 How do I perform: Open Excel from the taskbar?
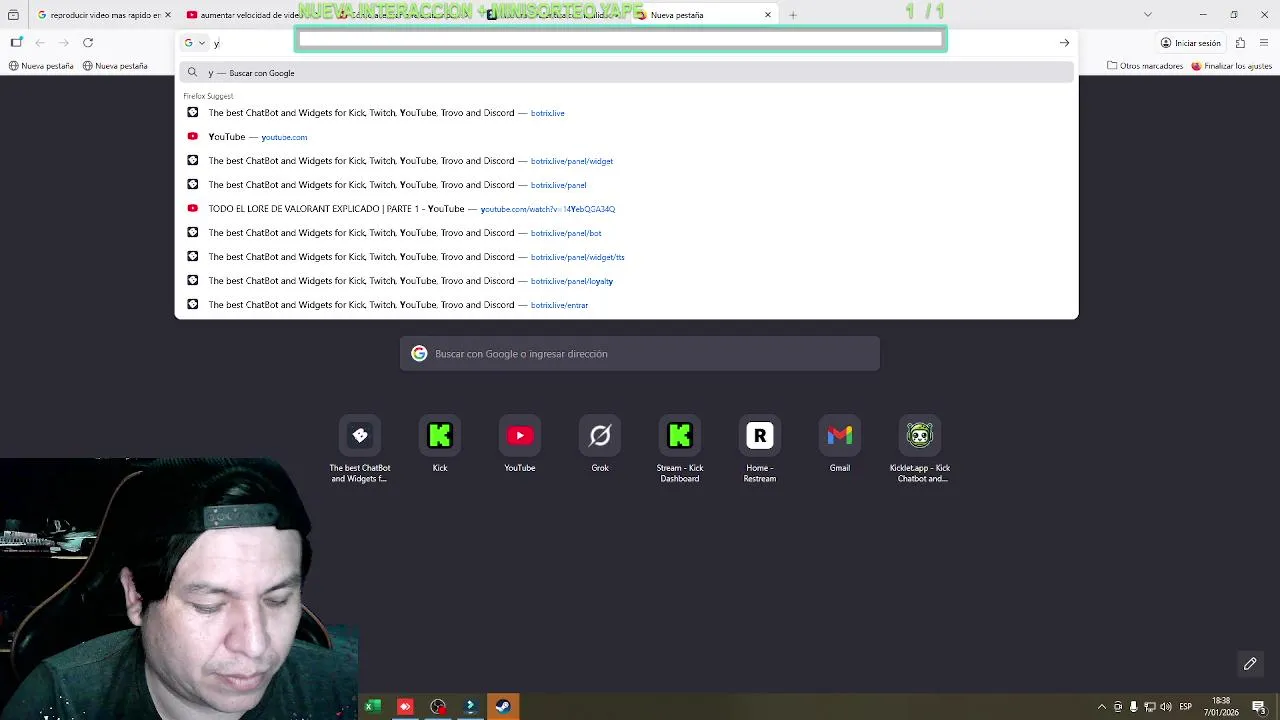372,707
